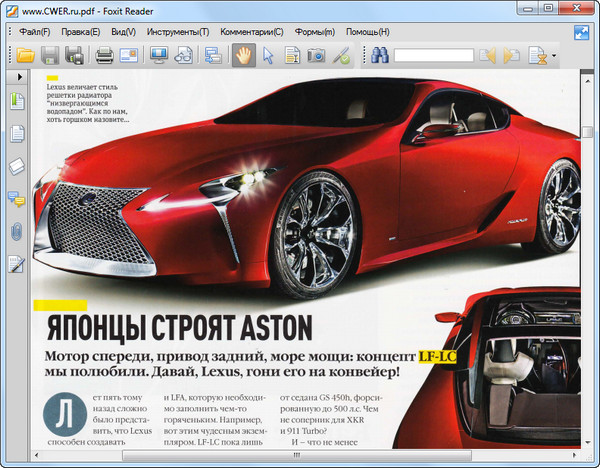Click the binoculars search icon
This screenshot has height=468, width=600.
tap(380, 55)
